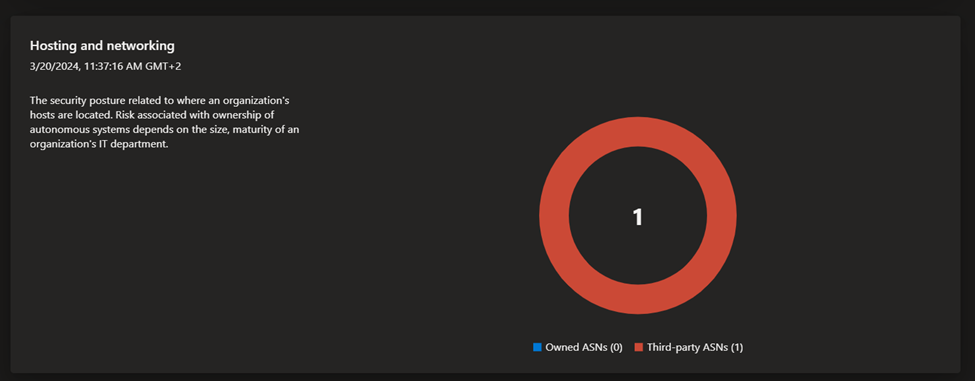Click the words 'maturity of an' in description

tap(272, 130)
